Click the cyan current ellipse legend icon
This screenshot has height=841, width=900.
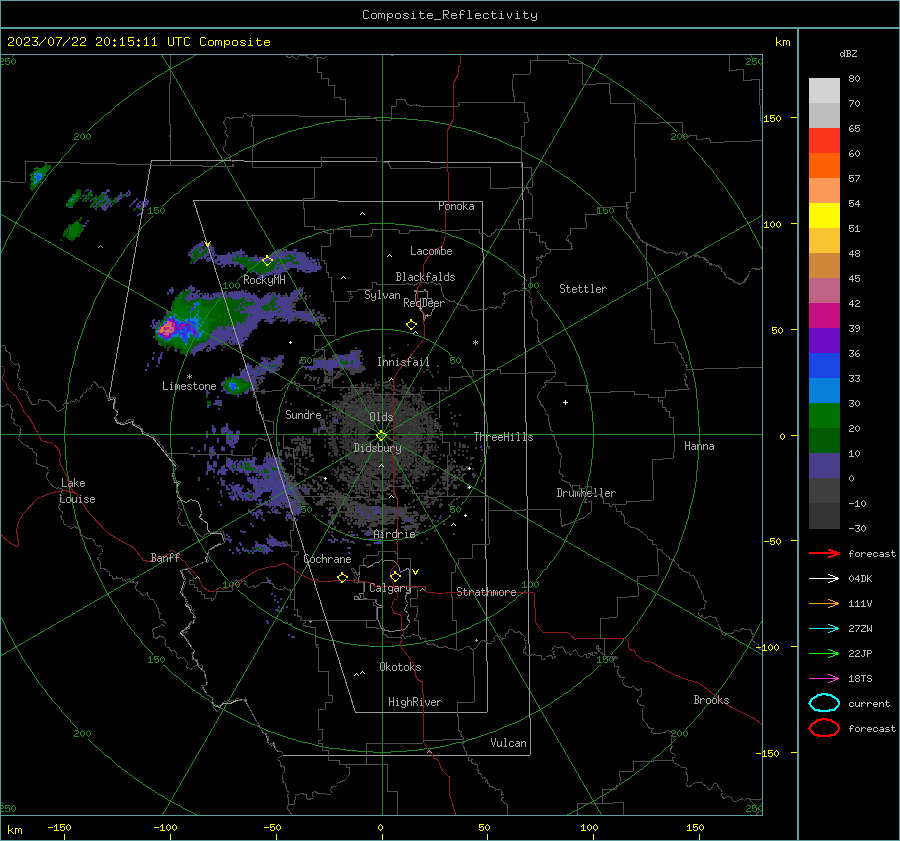(x=824, y=703)
